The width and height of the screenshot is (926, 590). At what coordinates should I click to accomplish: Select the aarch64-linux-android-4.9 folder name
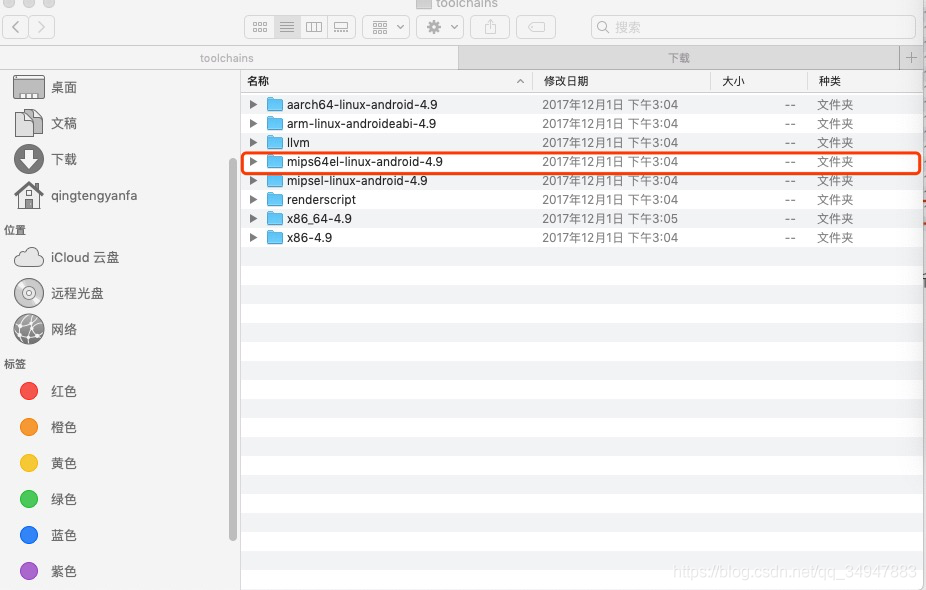(362, 105)
